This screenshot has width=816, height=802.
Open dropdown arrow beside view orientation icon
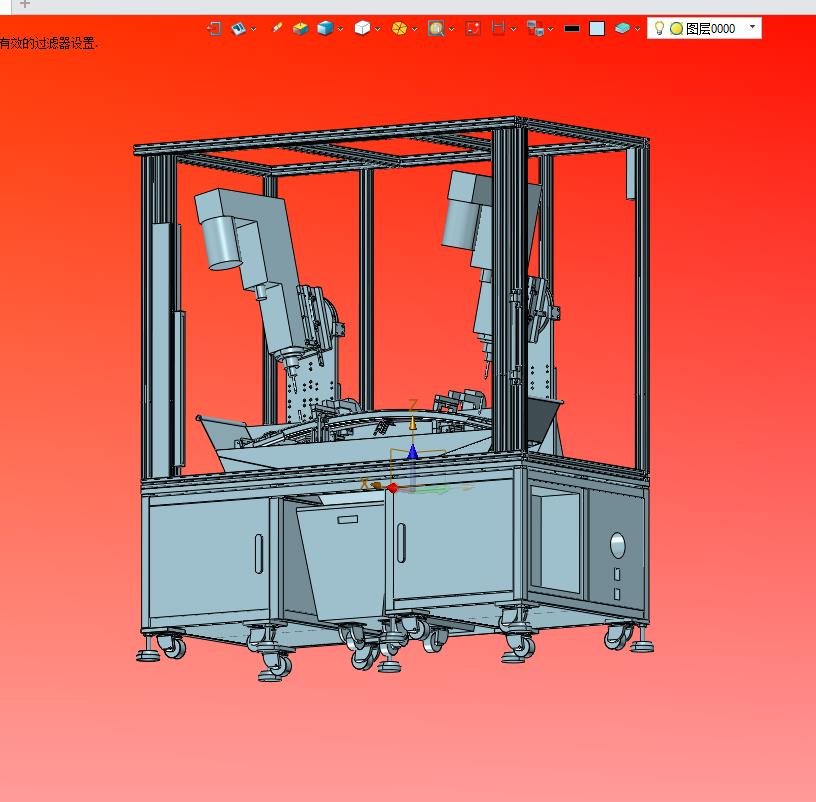click(x=253, y=29)
